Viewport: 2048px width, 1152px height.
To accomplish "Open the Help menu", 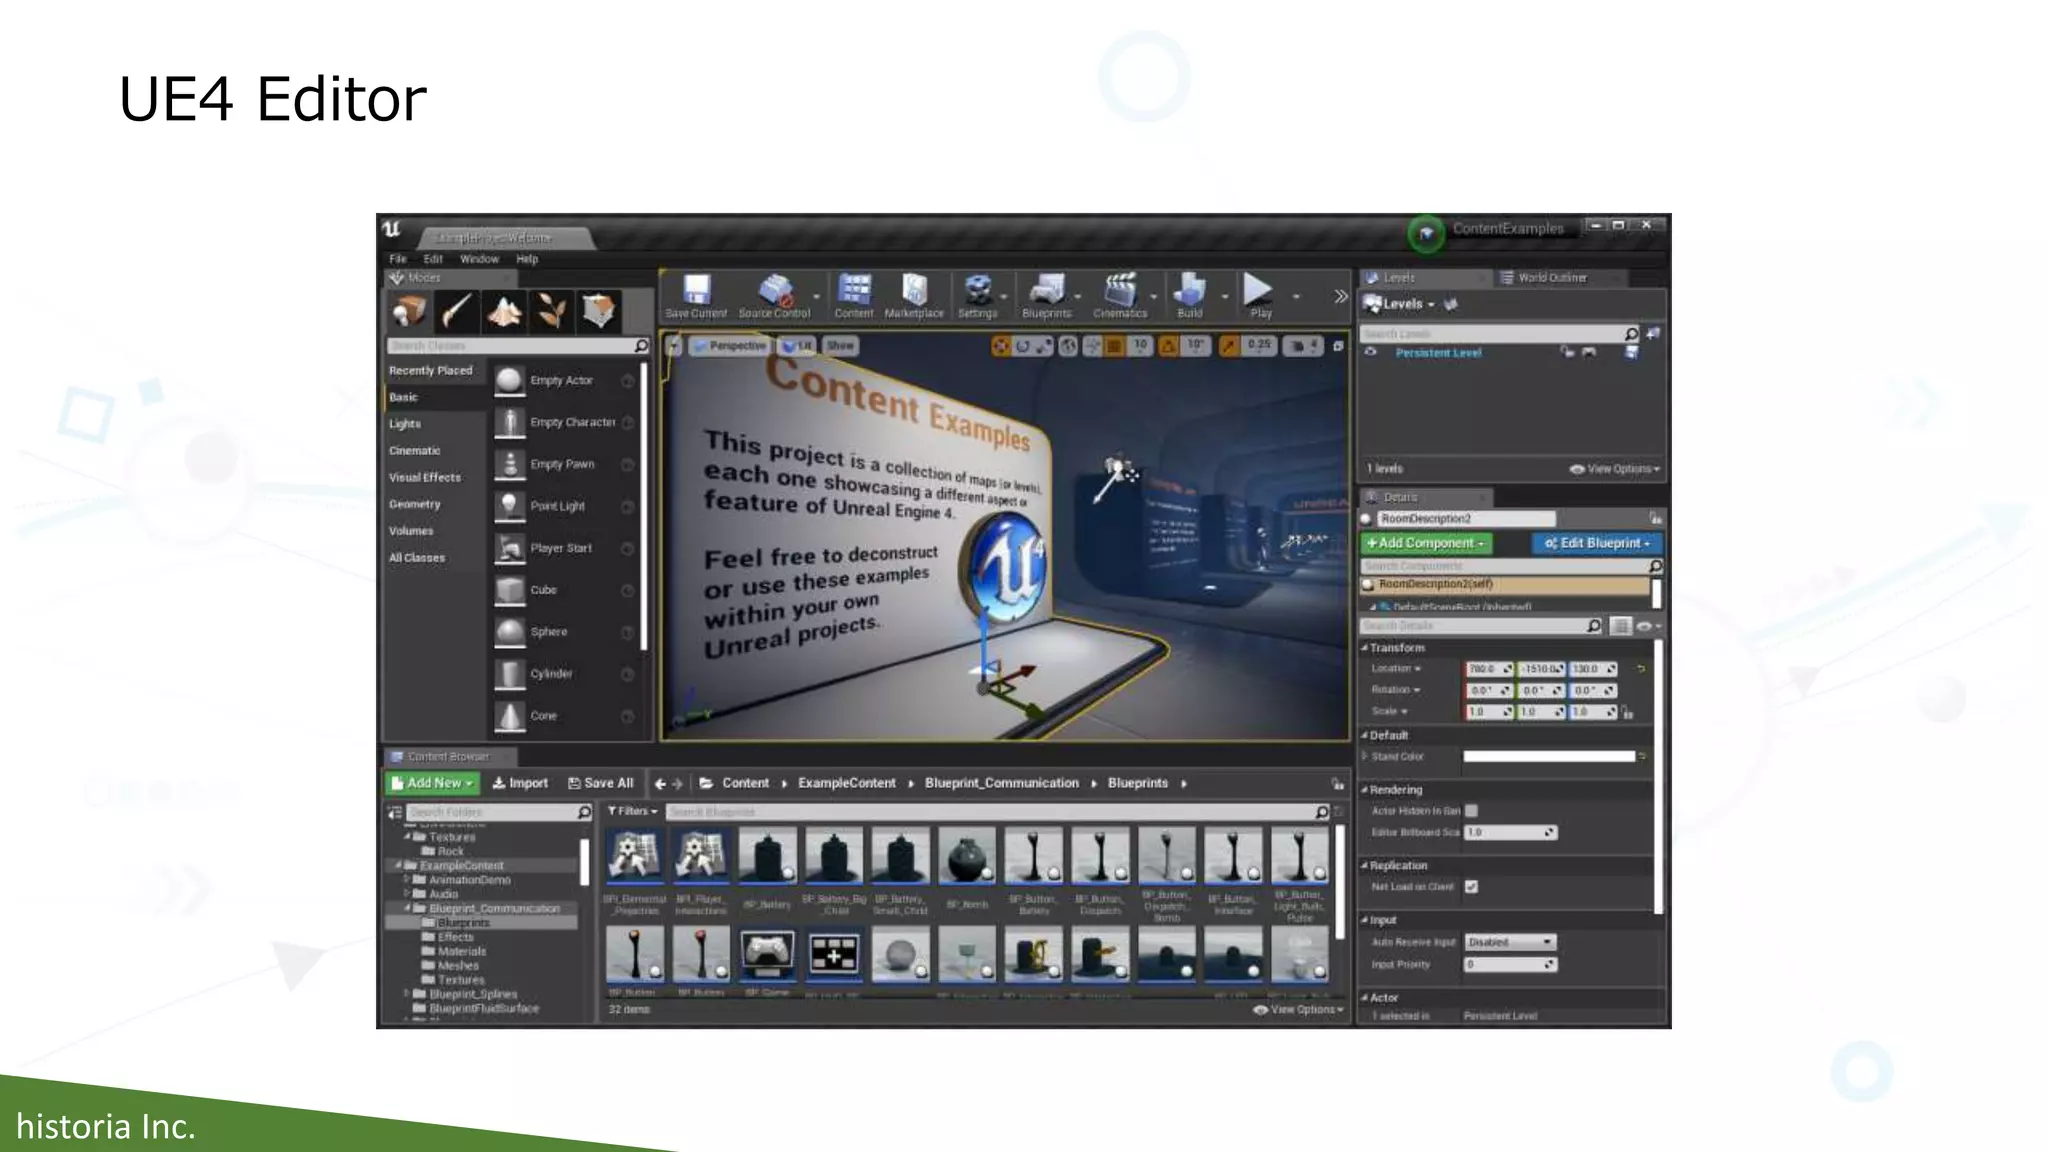I will click(527, 259).
